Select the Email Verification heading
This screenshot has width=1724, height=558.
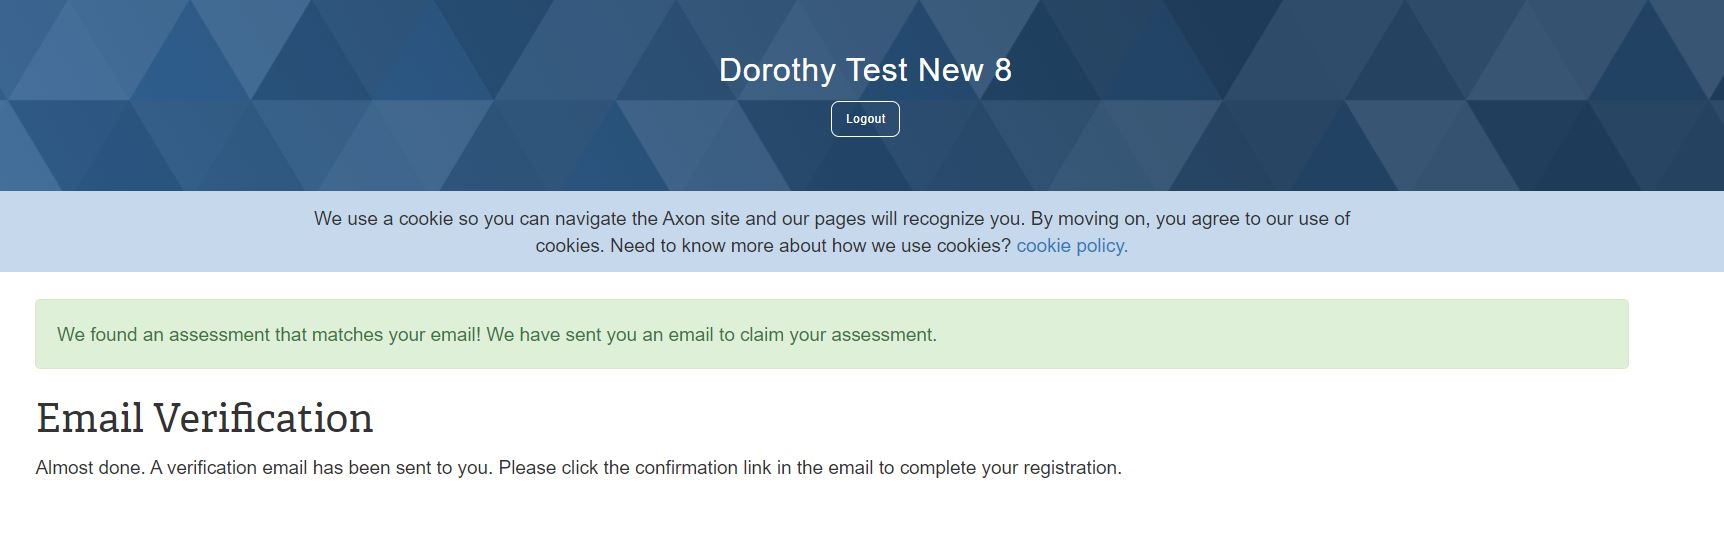(x=204, y=418)
